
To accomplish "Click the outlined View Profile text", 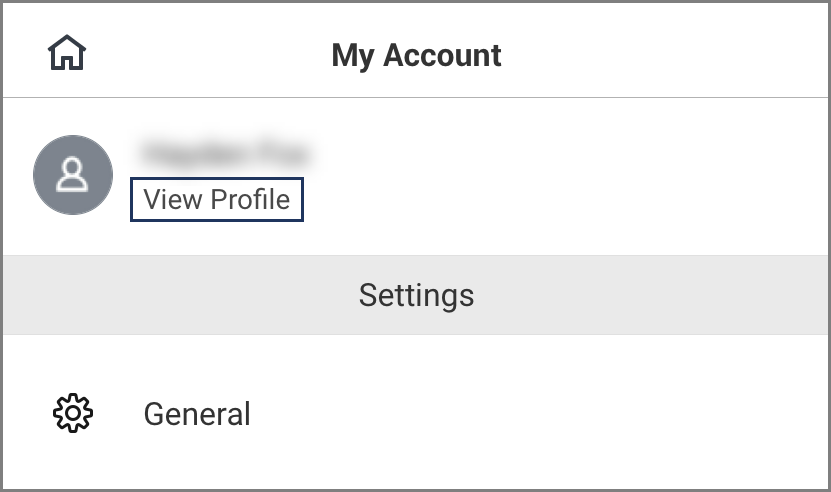I will [x=217, y=199].
